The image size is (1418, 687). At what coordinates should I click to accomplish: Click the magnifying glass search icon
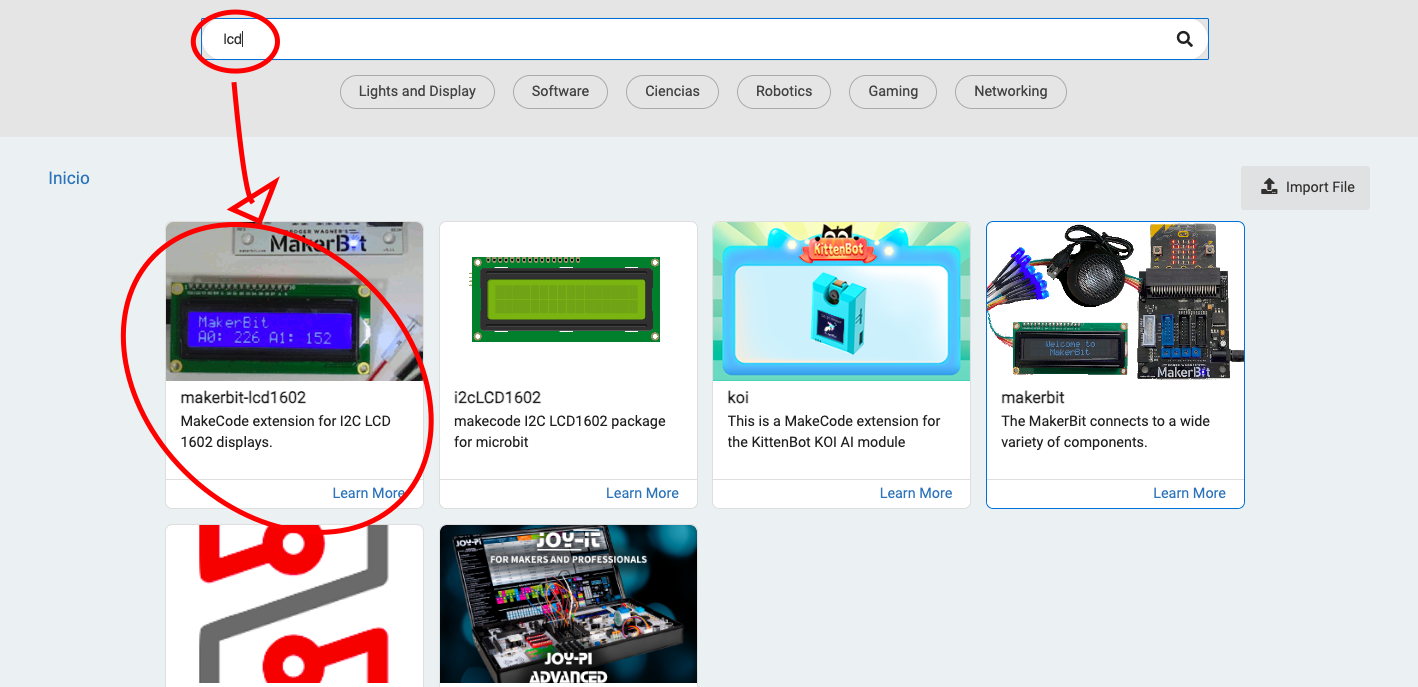1184,39
